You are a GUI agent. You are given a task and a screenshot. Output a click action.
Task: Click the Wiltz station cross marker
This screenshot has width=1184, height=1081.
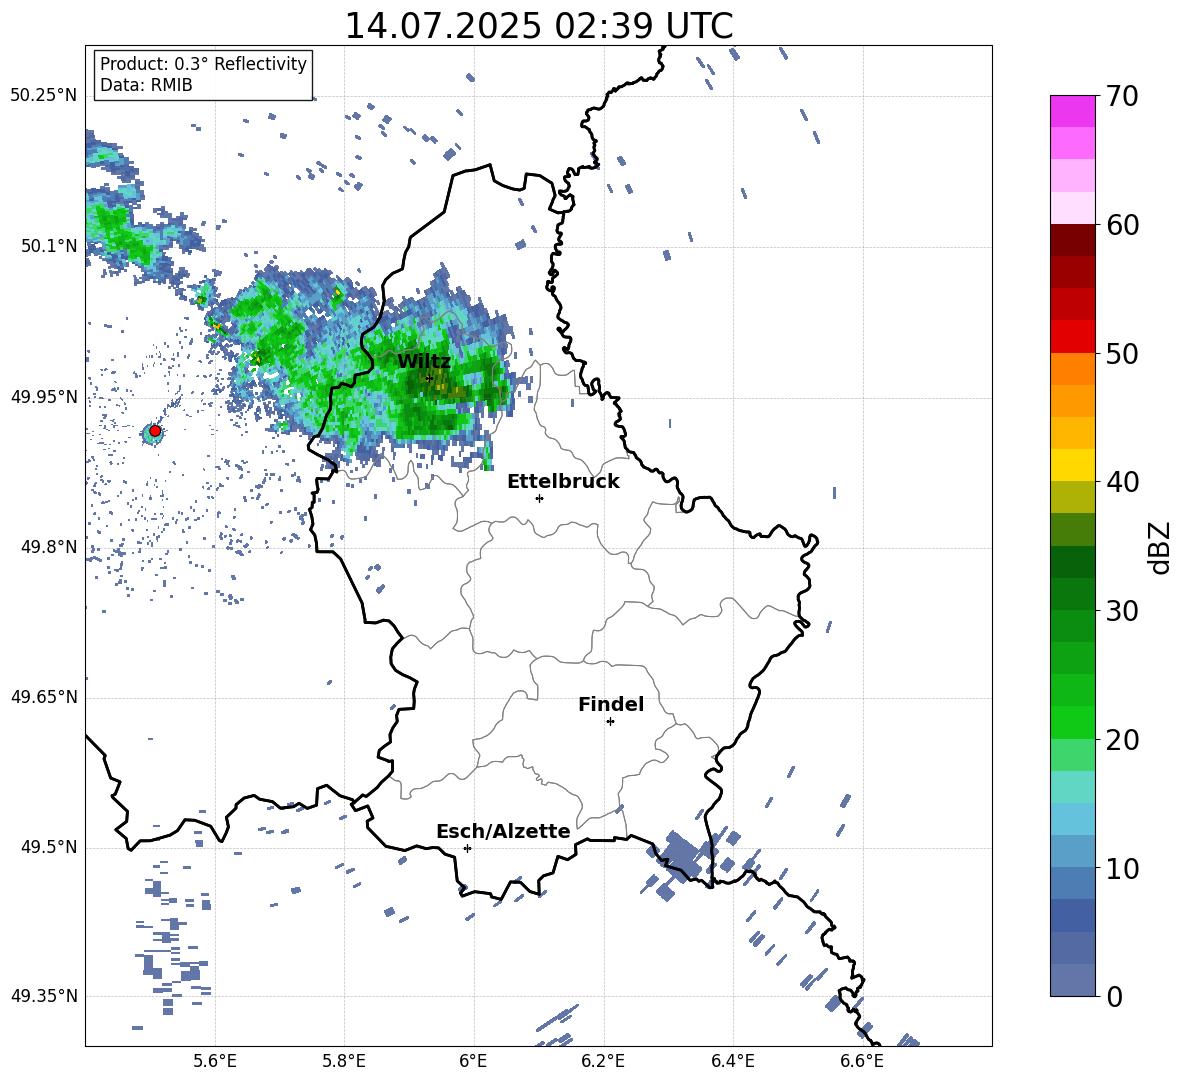coord(430,378)
